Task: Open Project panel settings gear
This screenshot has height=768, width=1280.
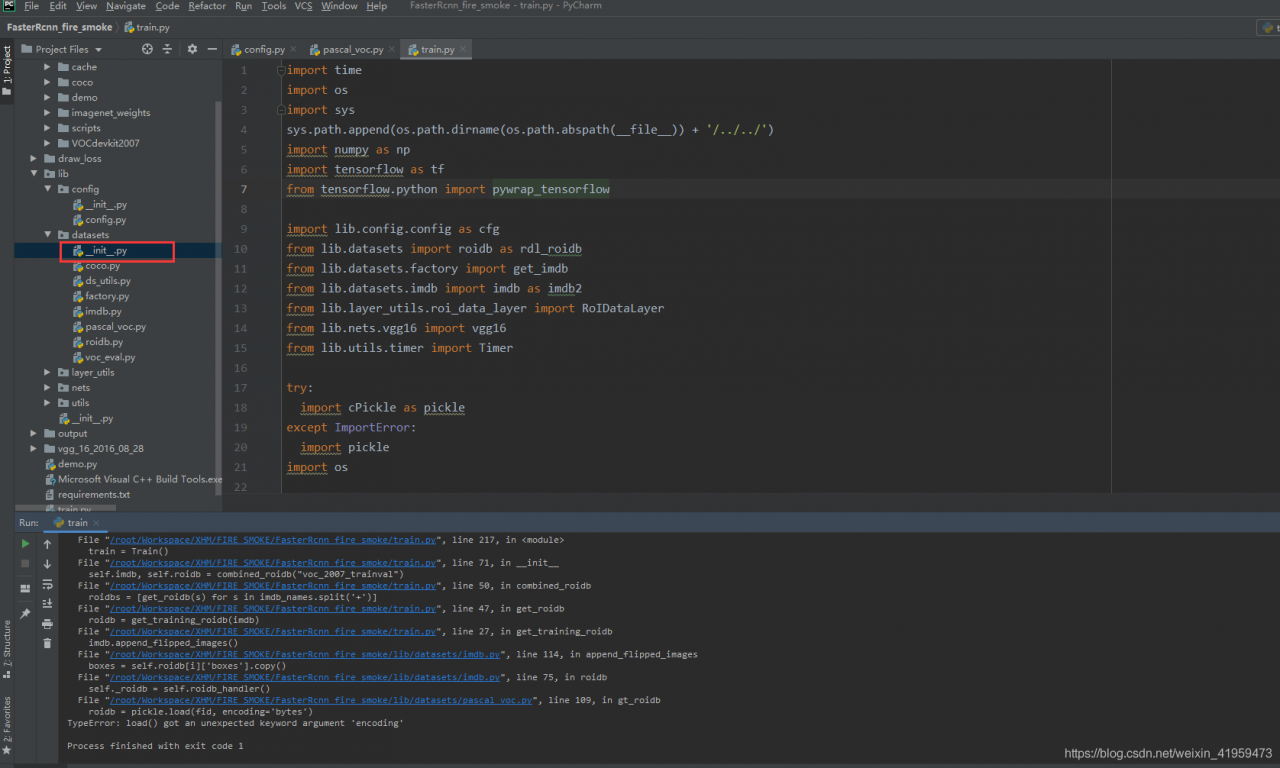Action: (193, 49)
